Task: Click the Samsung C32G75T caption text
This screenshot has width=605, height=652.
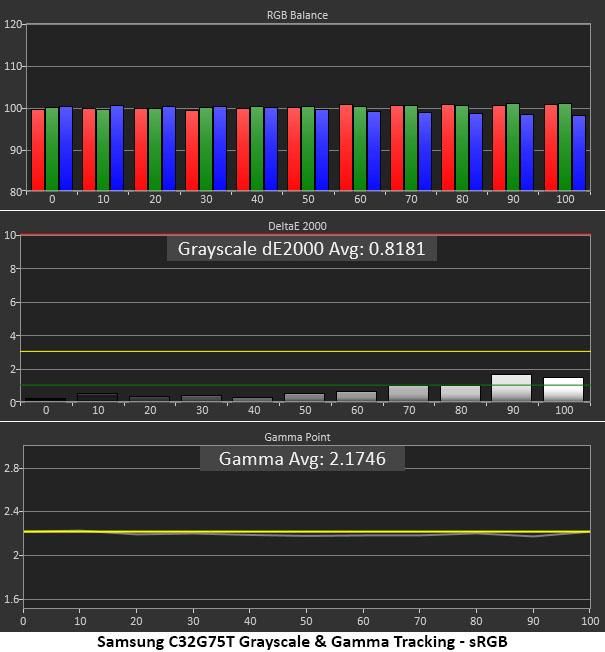Action: coord(302,641)
